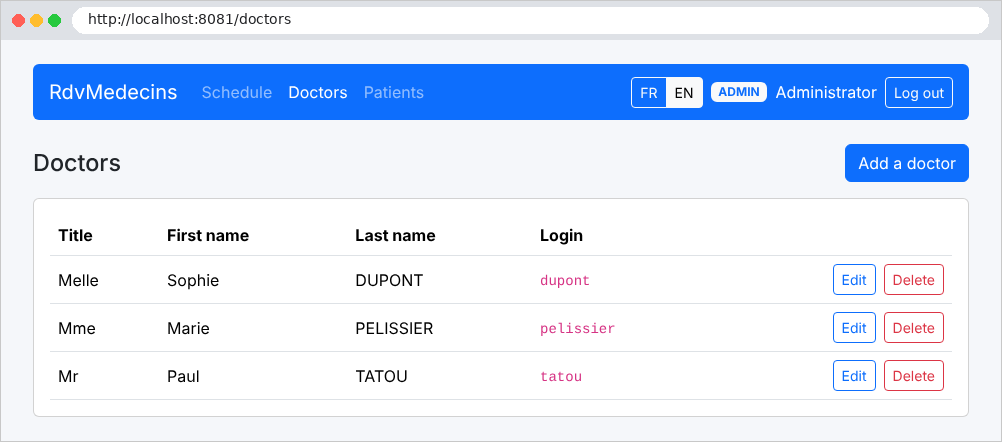Screen dimensions: 1002x442
Task: Go to the Schedule nav item
Action: [236, 93]
